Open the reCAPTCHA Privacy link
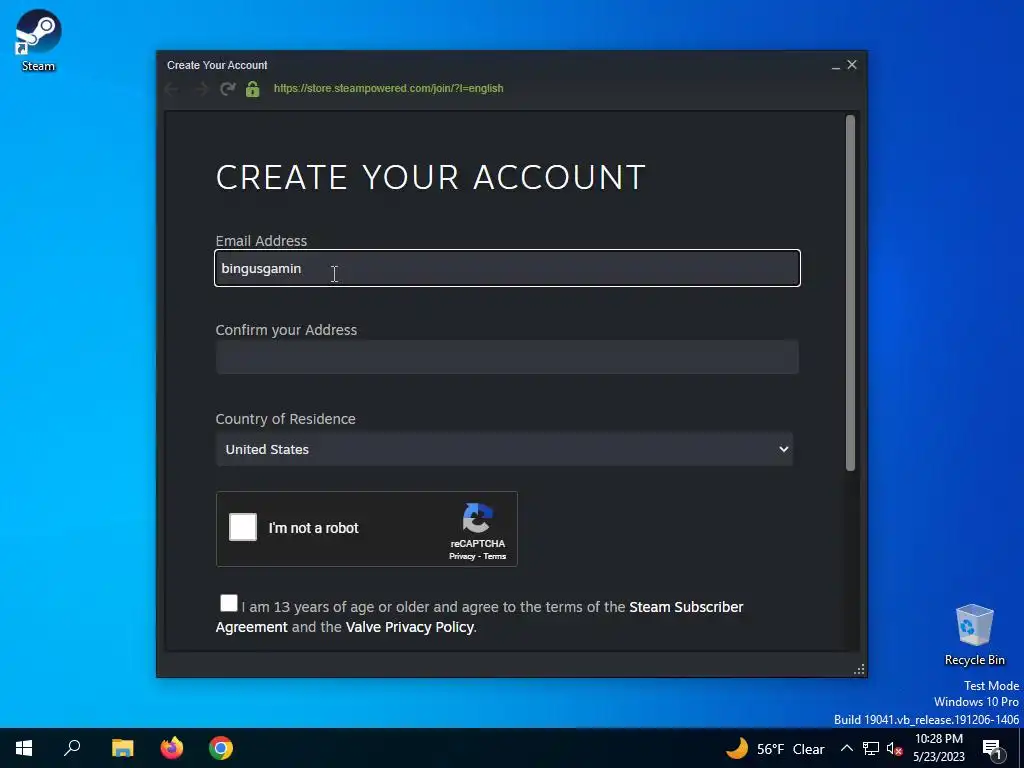This screenshot has height=768, width=1024. tap(462, 556)
